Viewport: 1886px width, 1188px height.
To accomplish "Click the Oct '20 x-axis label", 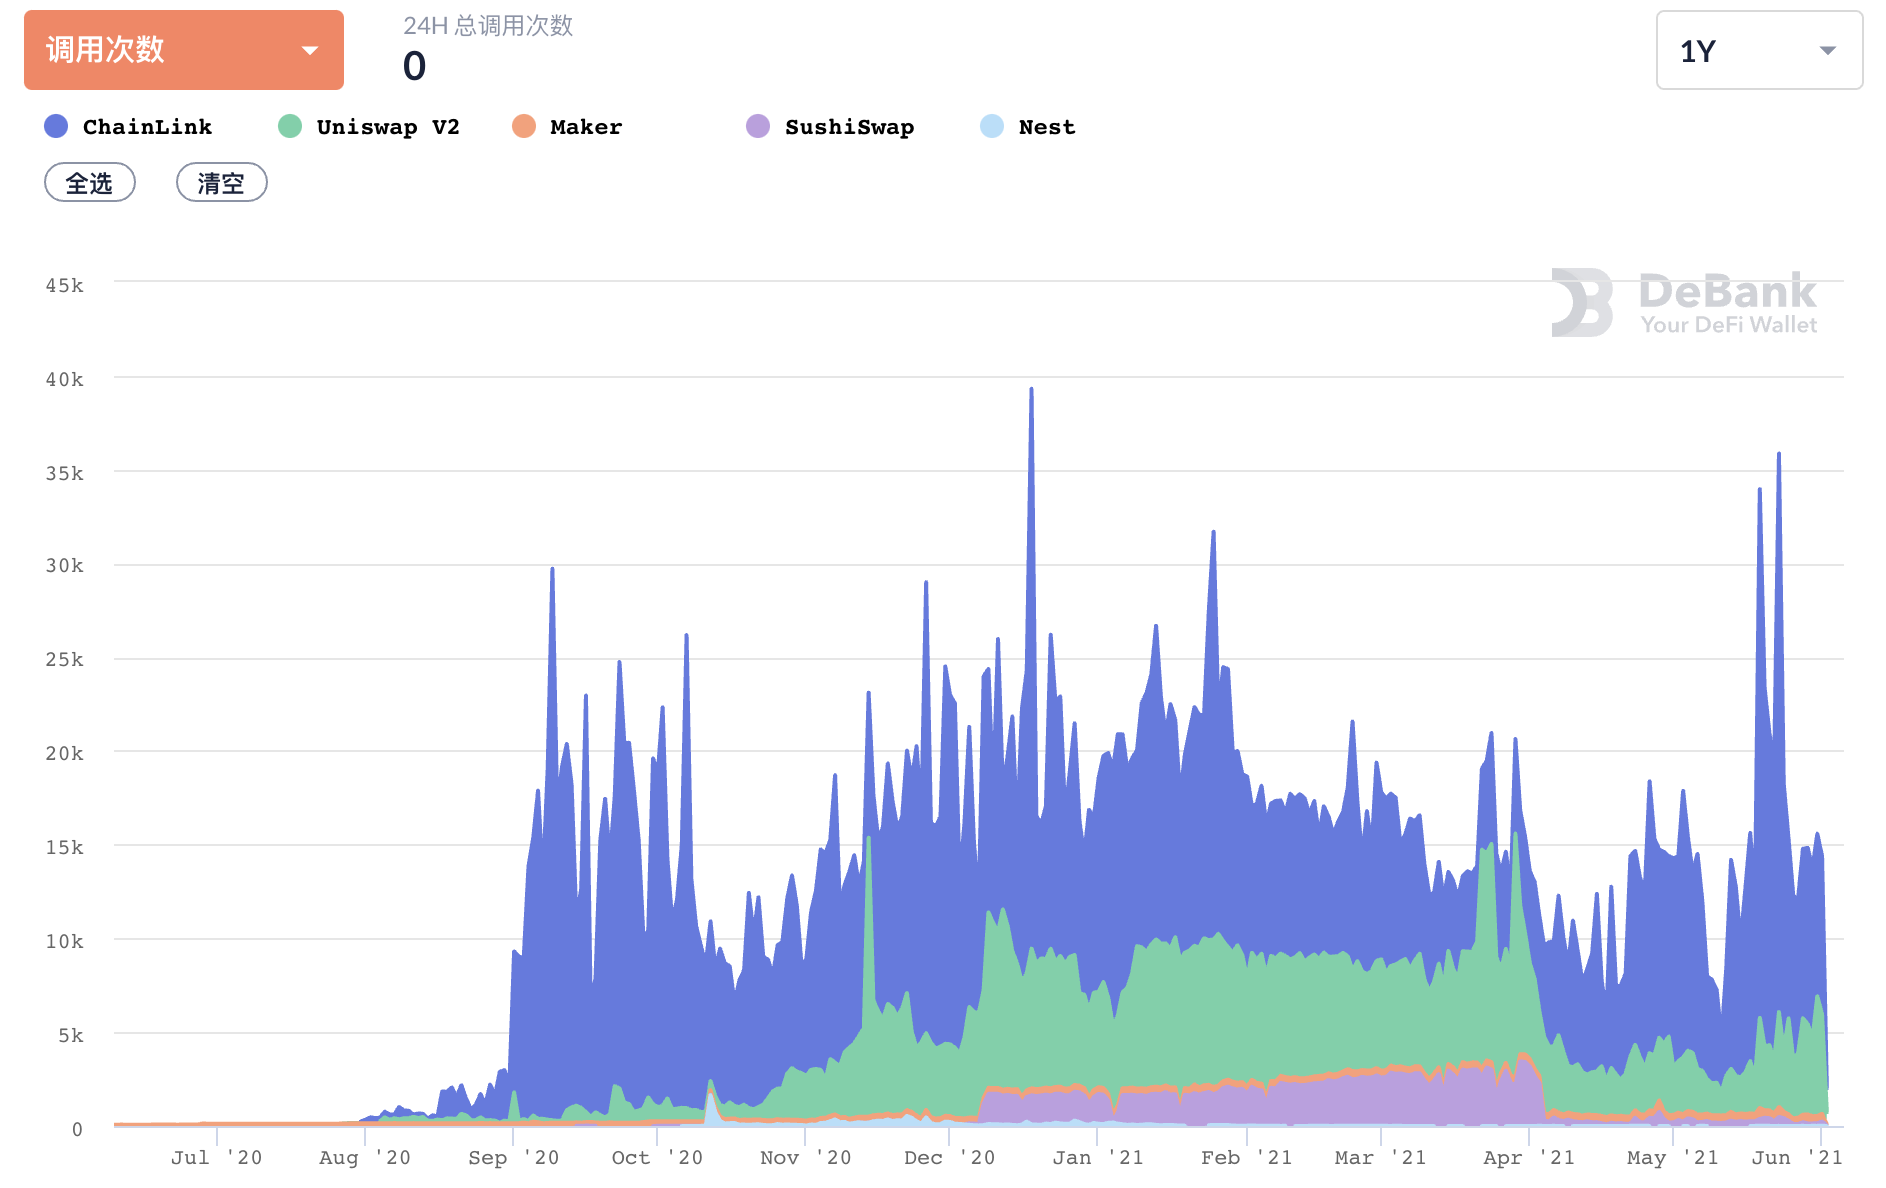I will 658,1158.
